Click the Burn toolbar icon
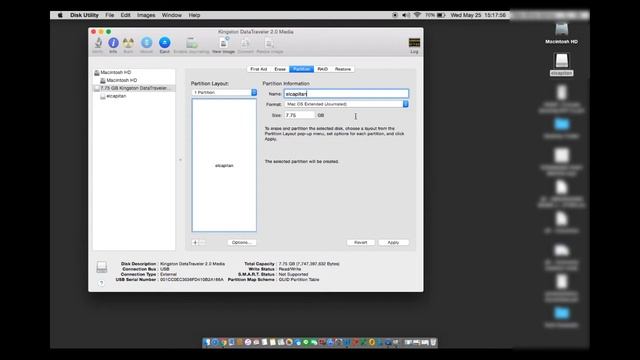The image size is (640, 360). click(x=128, y=43)
